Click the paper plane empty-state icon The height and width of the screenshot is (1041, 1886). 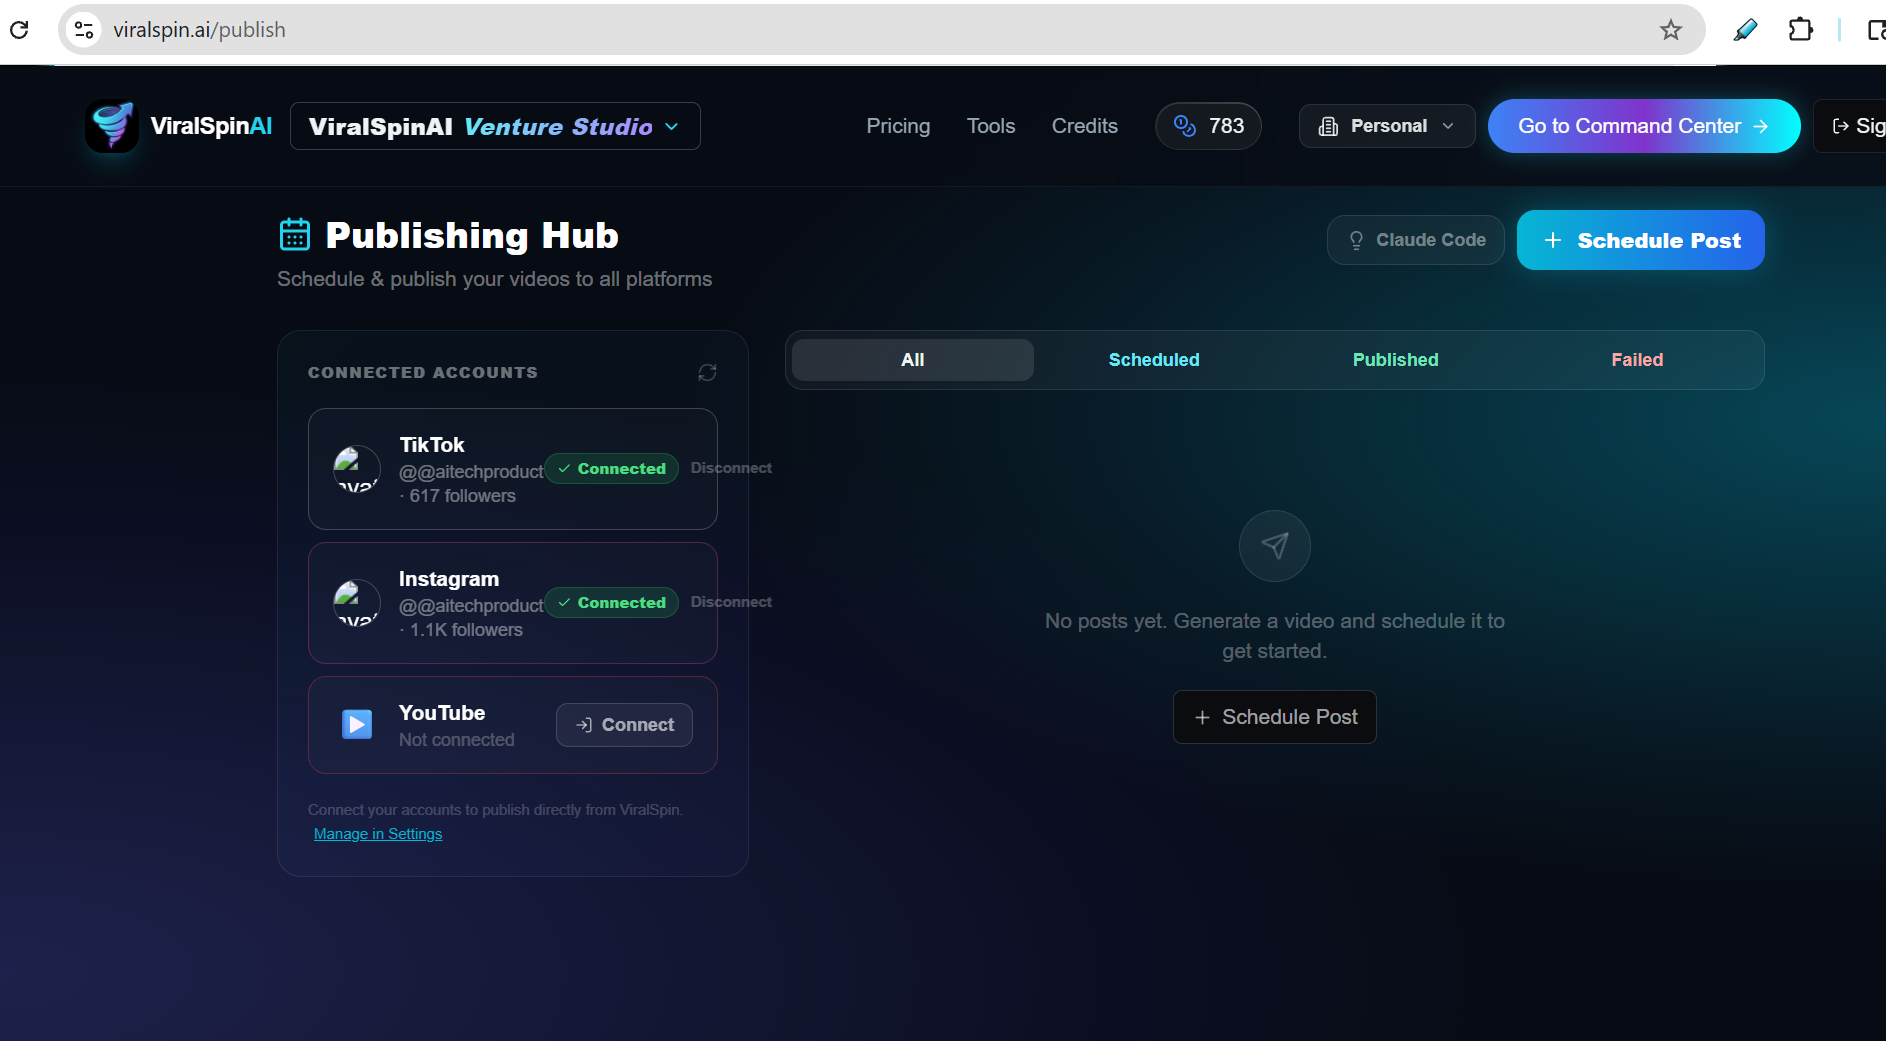1274,545
